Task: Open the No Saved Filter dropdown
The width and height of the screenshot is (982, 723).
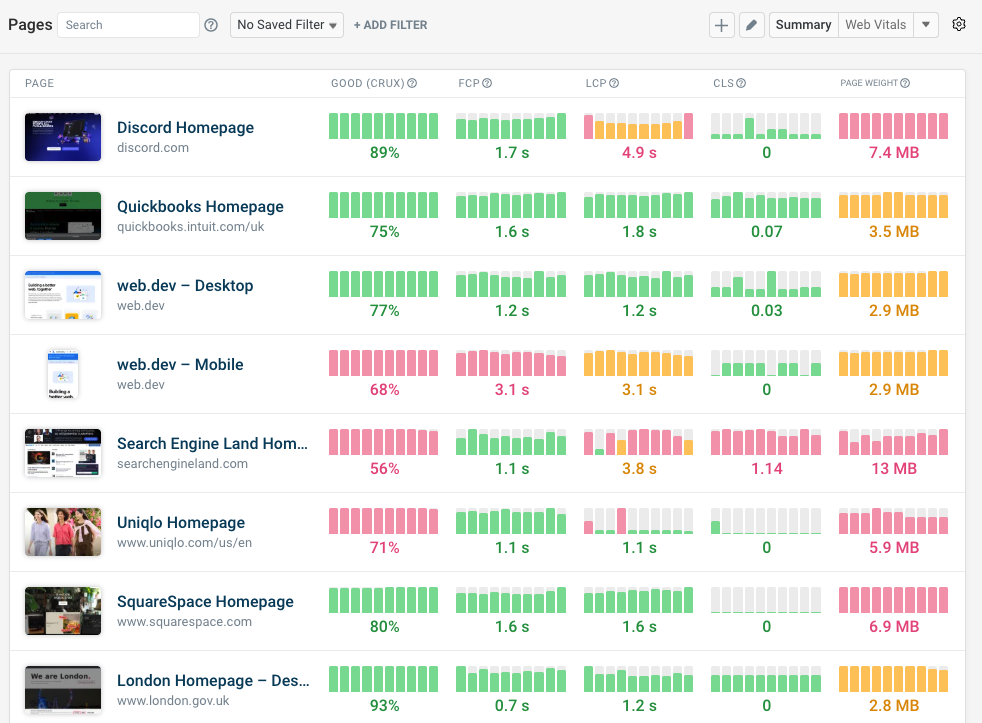Action: tap(286, 24)
